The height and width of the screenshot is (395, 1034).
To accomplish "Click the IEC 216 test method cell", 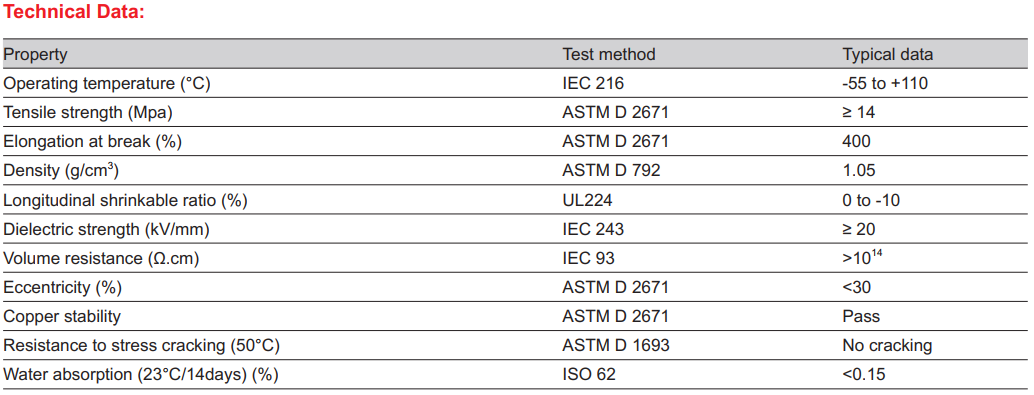I will 593,84.
